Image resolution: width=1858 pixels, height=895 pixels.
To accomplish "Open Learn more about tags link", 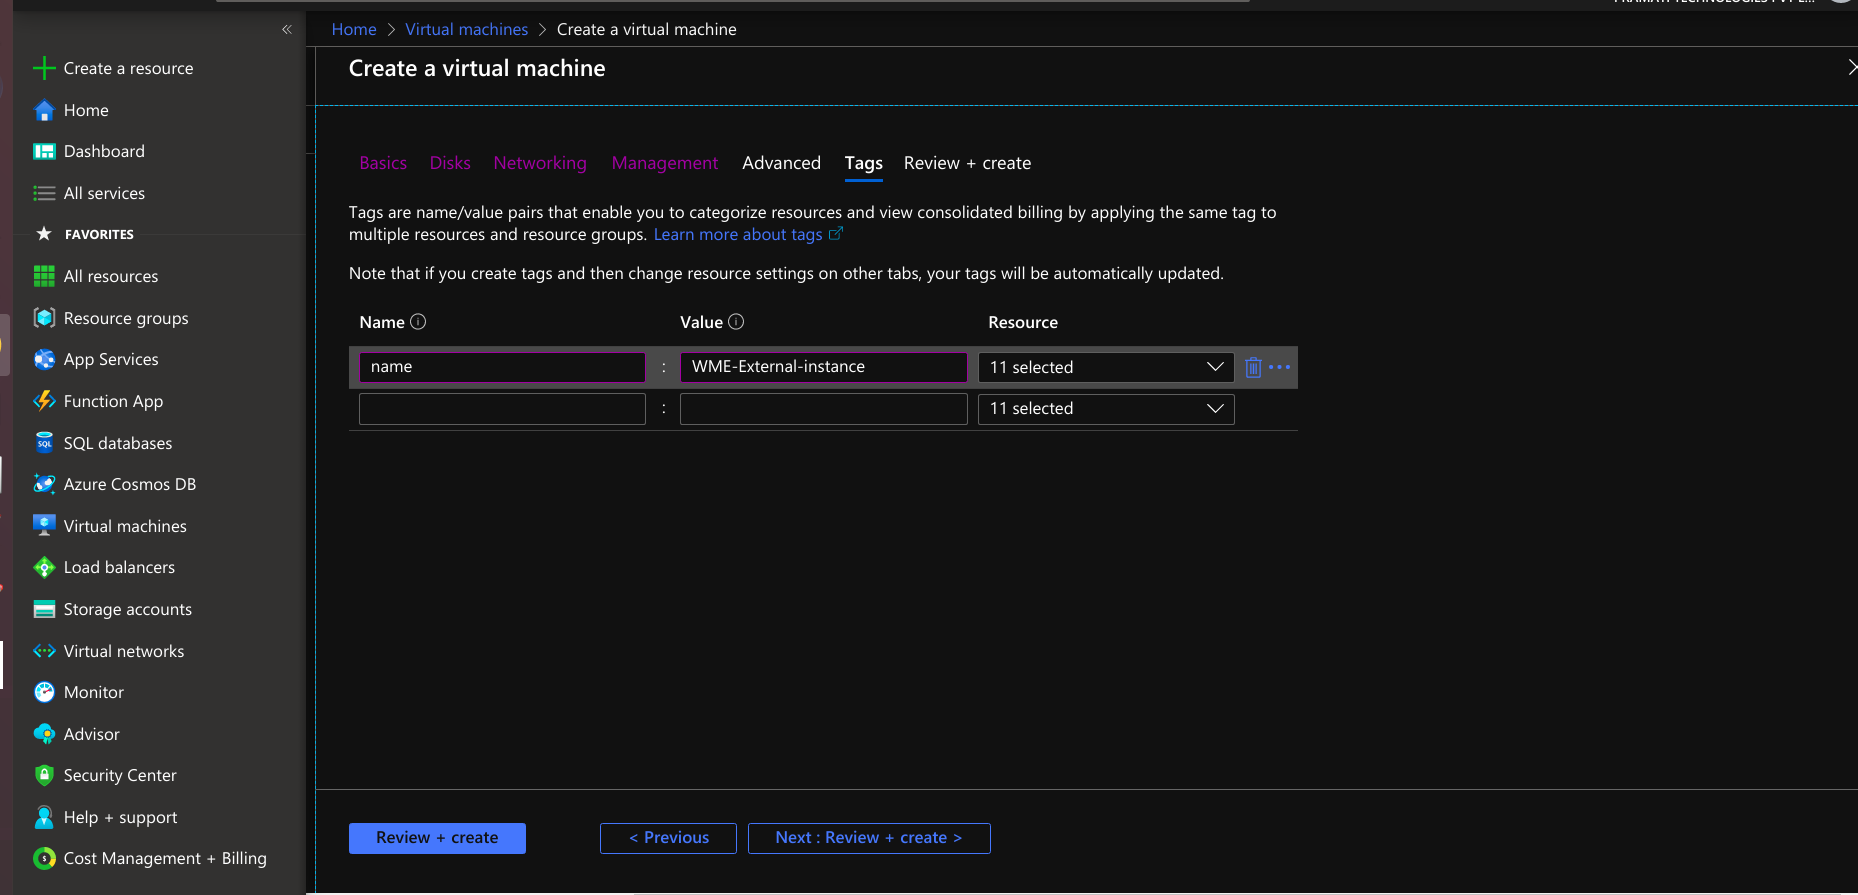I will [738, 234].
